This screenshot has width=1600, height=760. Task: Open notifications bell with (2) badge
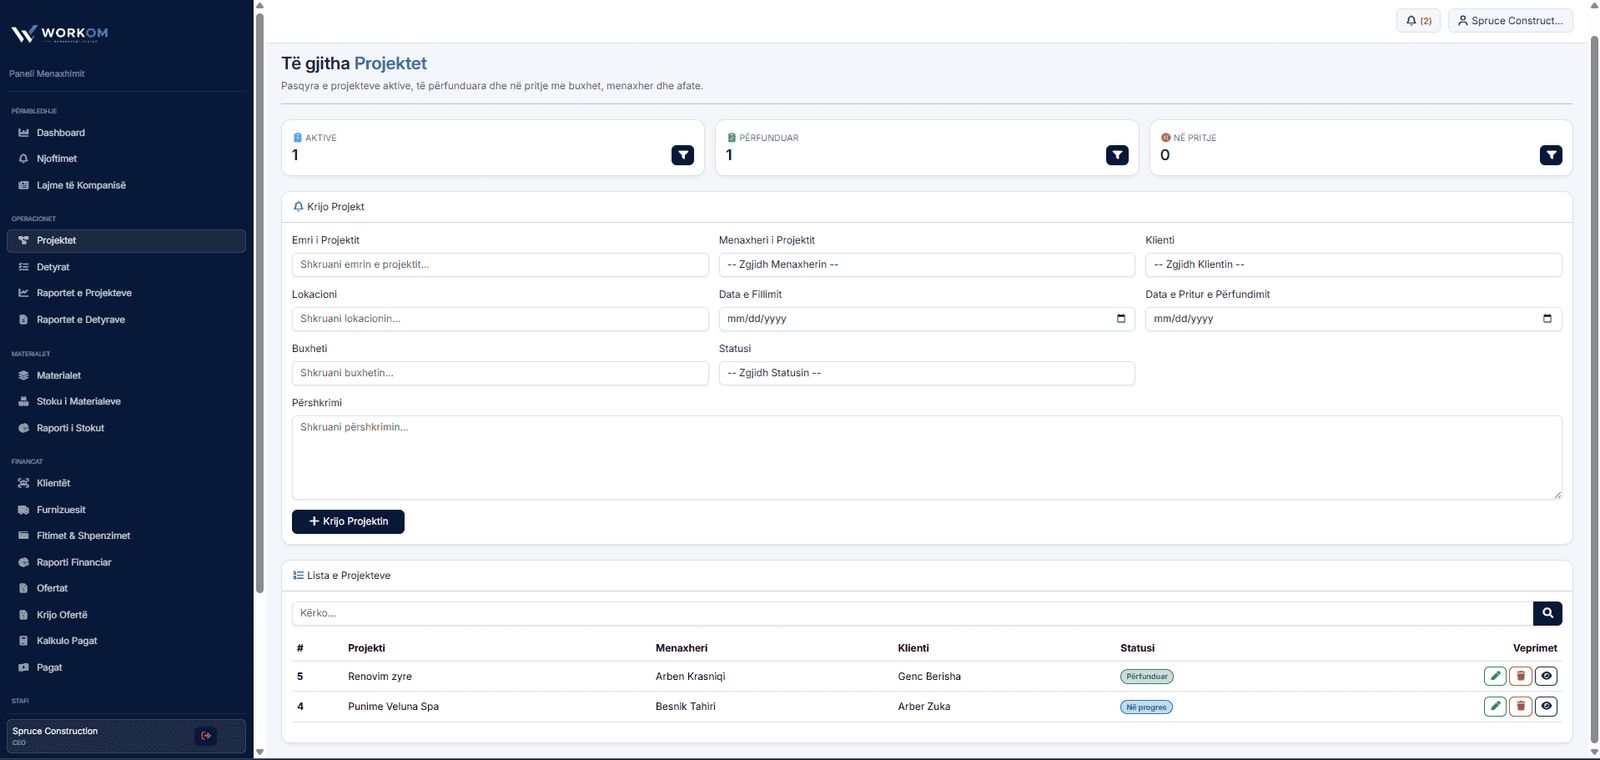pos(1418,20)
